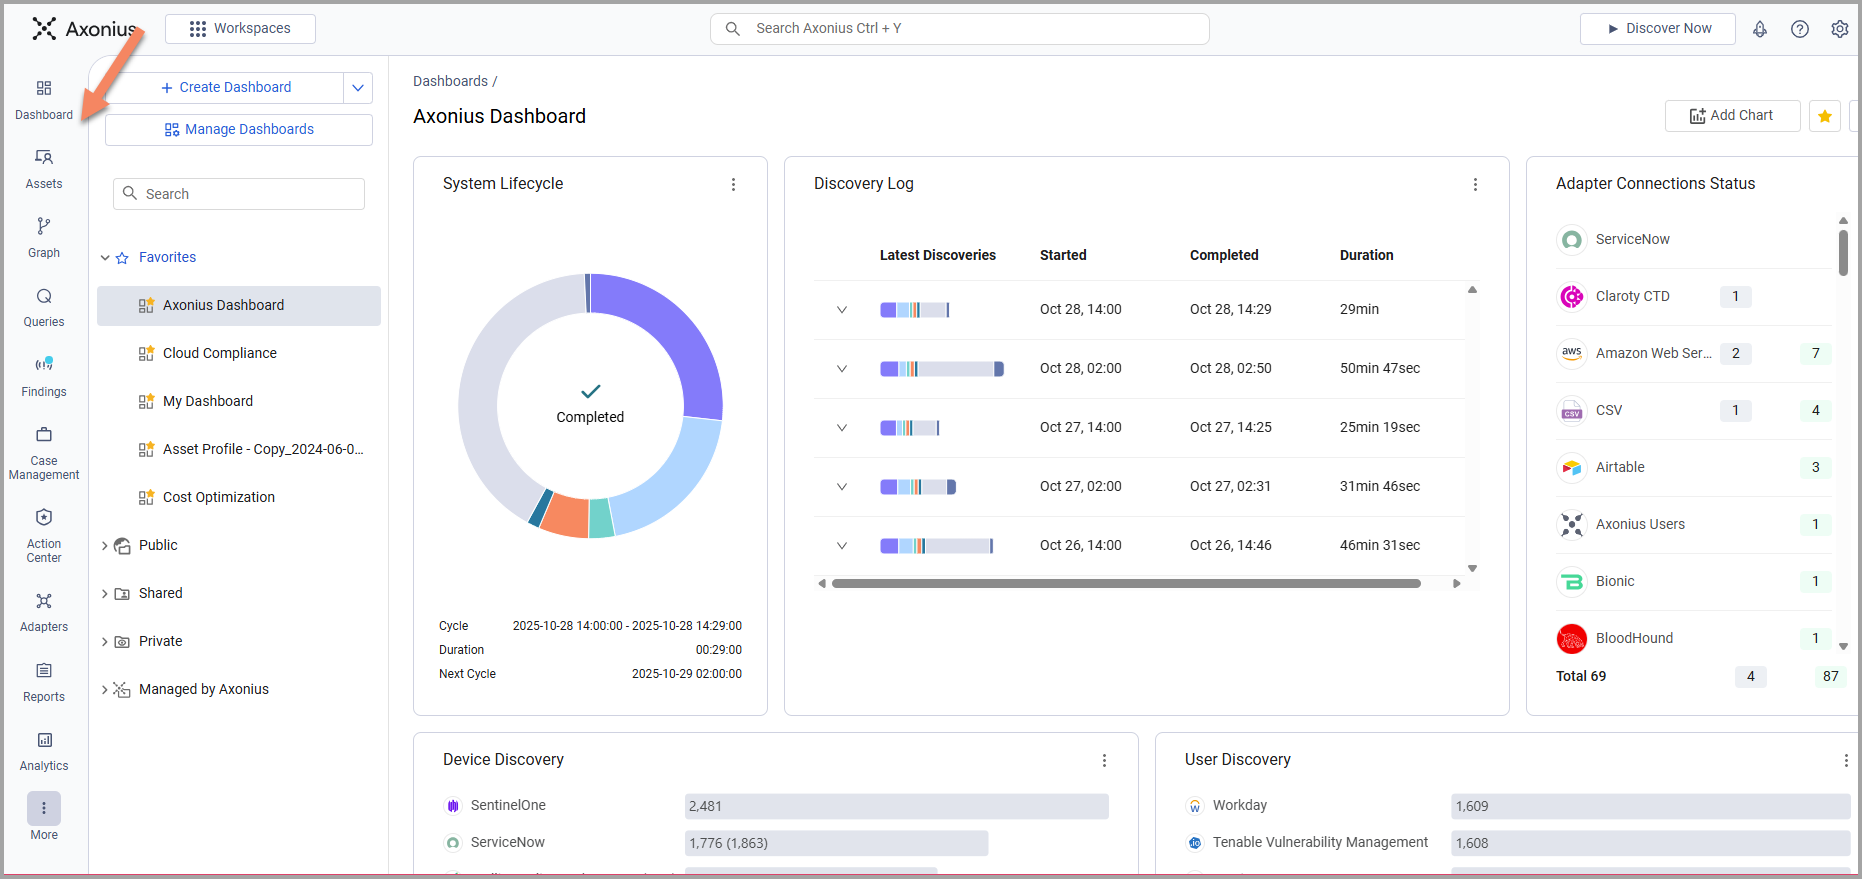
Task: Click Axonius Users adapter row
Action: click(1694, 525)
